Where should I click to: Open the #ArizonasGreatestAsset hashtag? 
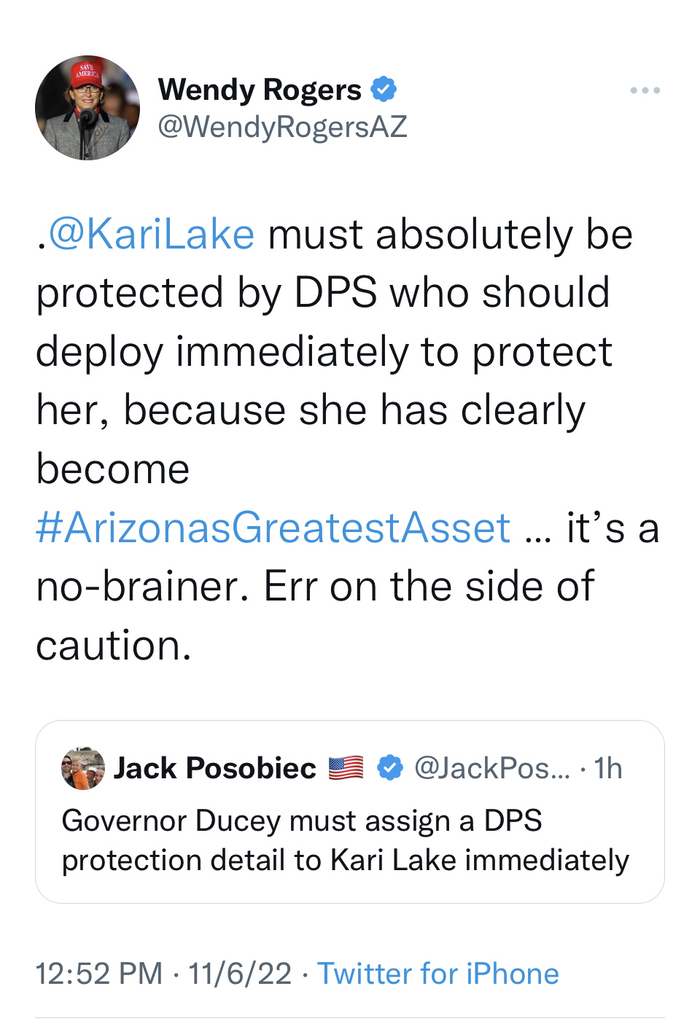[x=273, y=527]
